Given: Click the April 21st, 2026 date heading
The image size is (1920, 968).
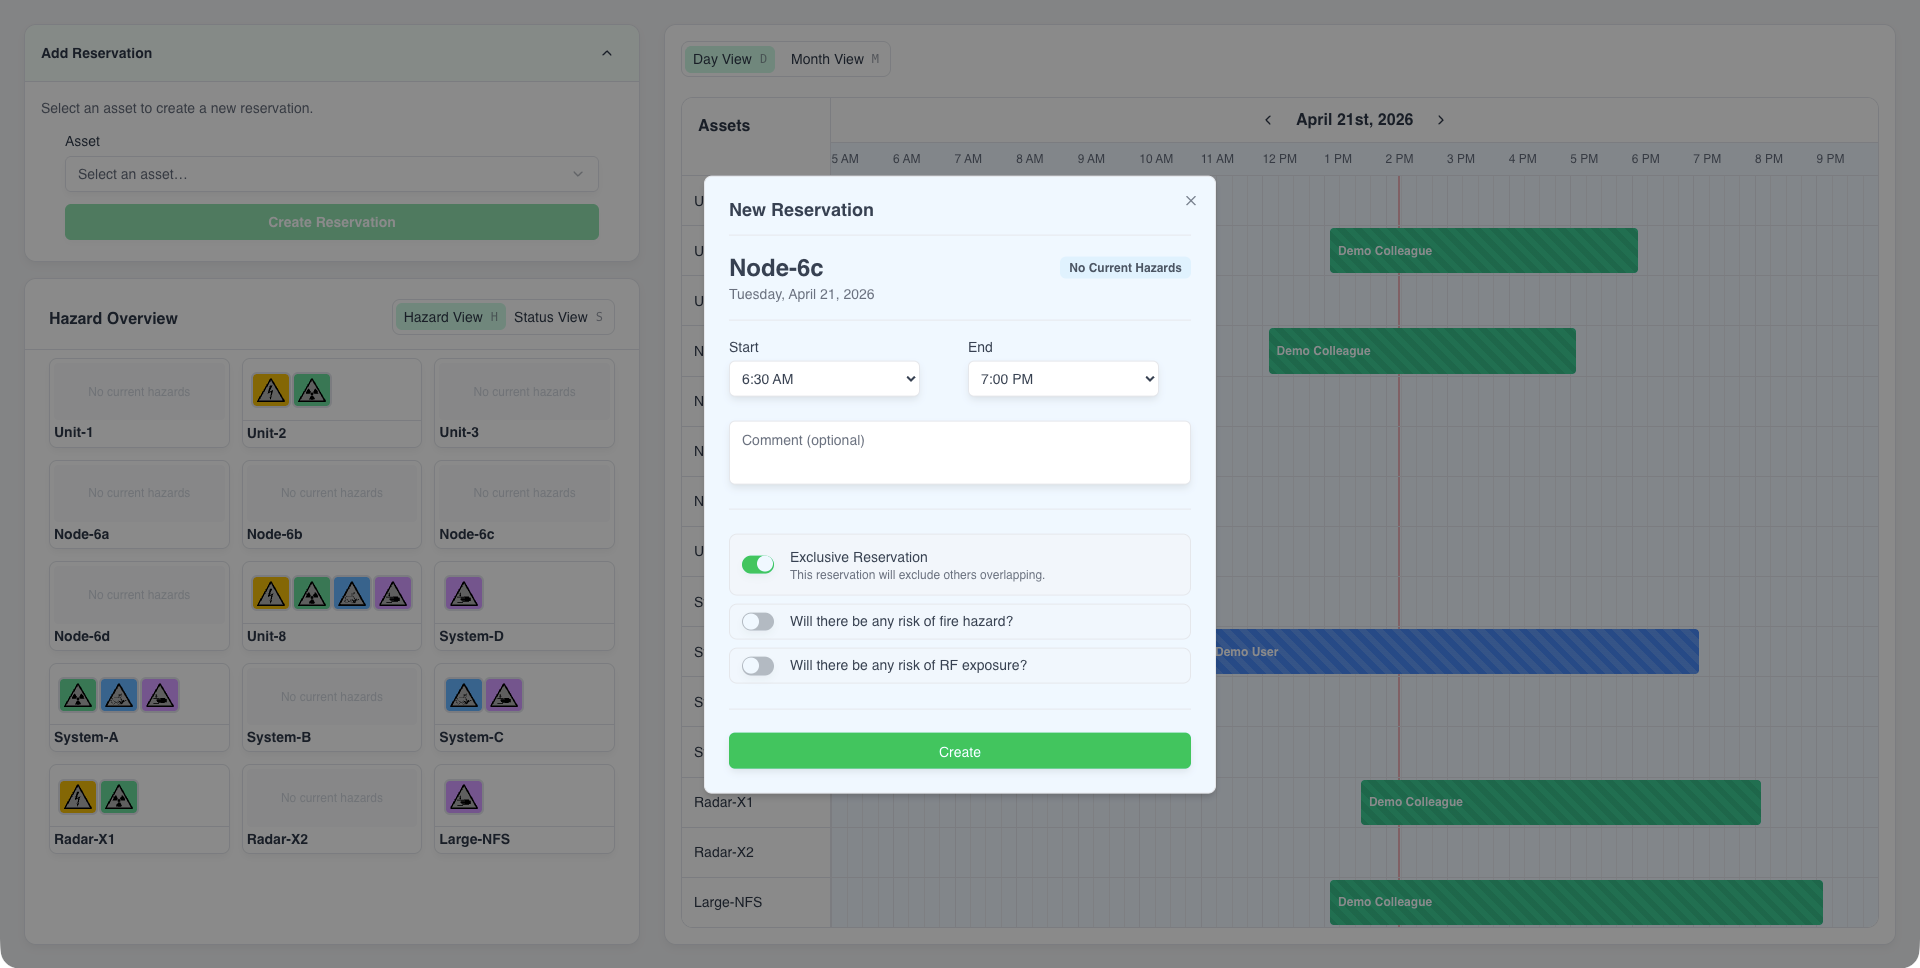Looking at the screenshot, I should [1354, 120].
